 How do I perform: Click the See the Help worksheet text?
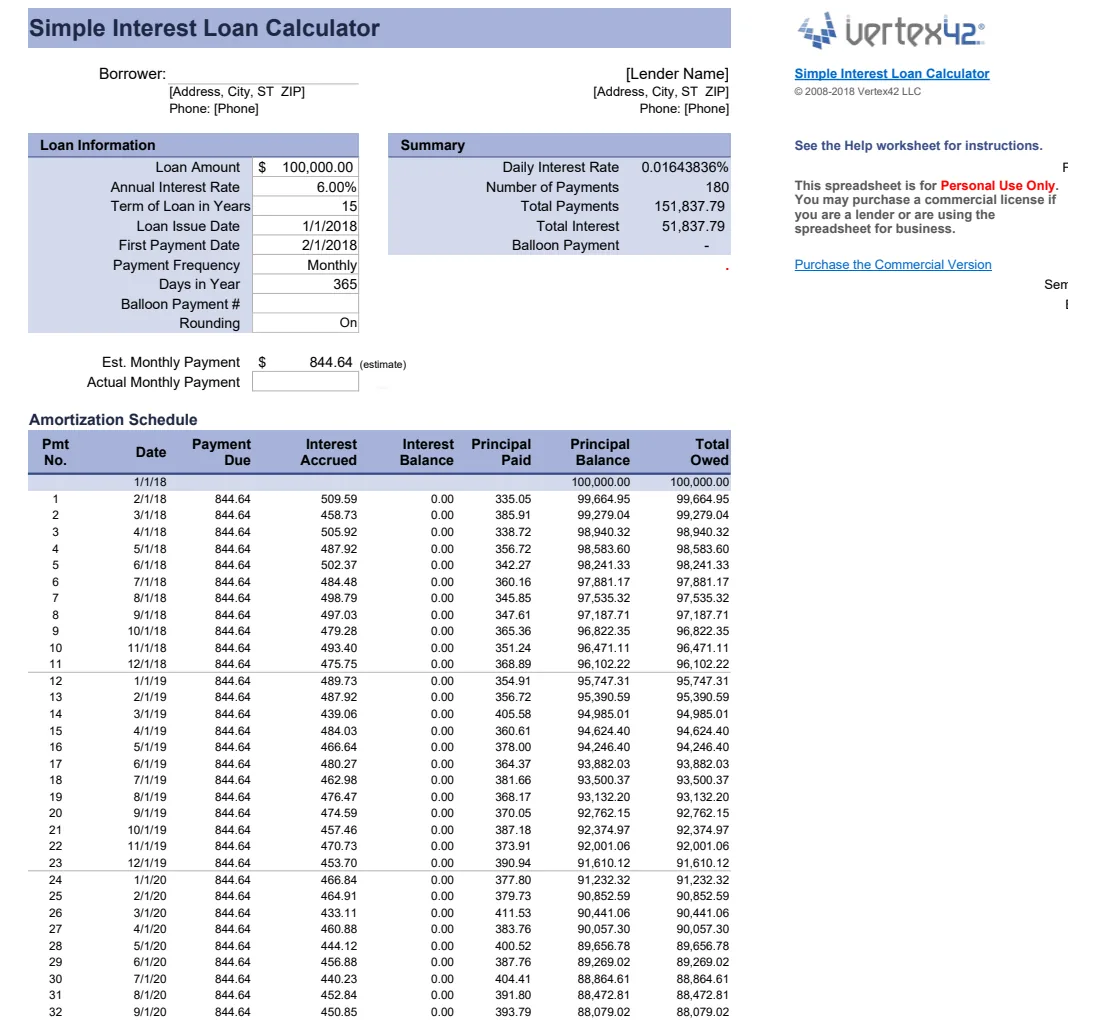coord(918,145)
